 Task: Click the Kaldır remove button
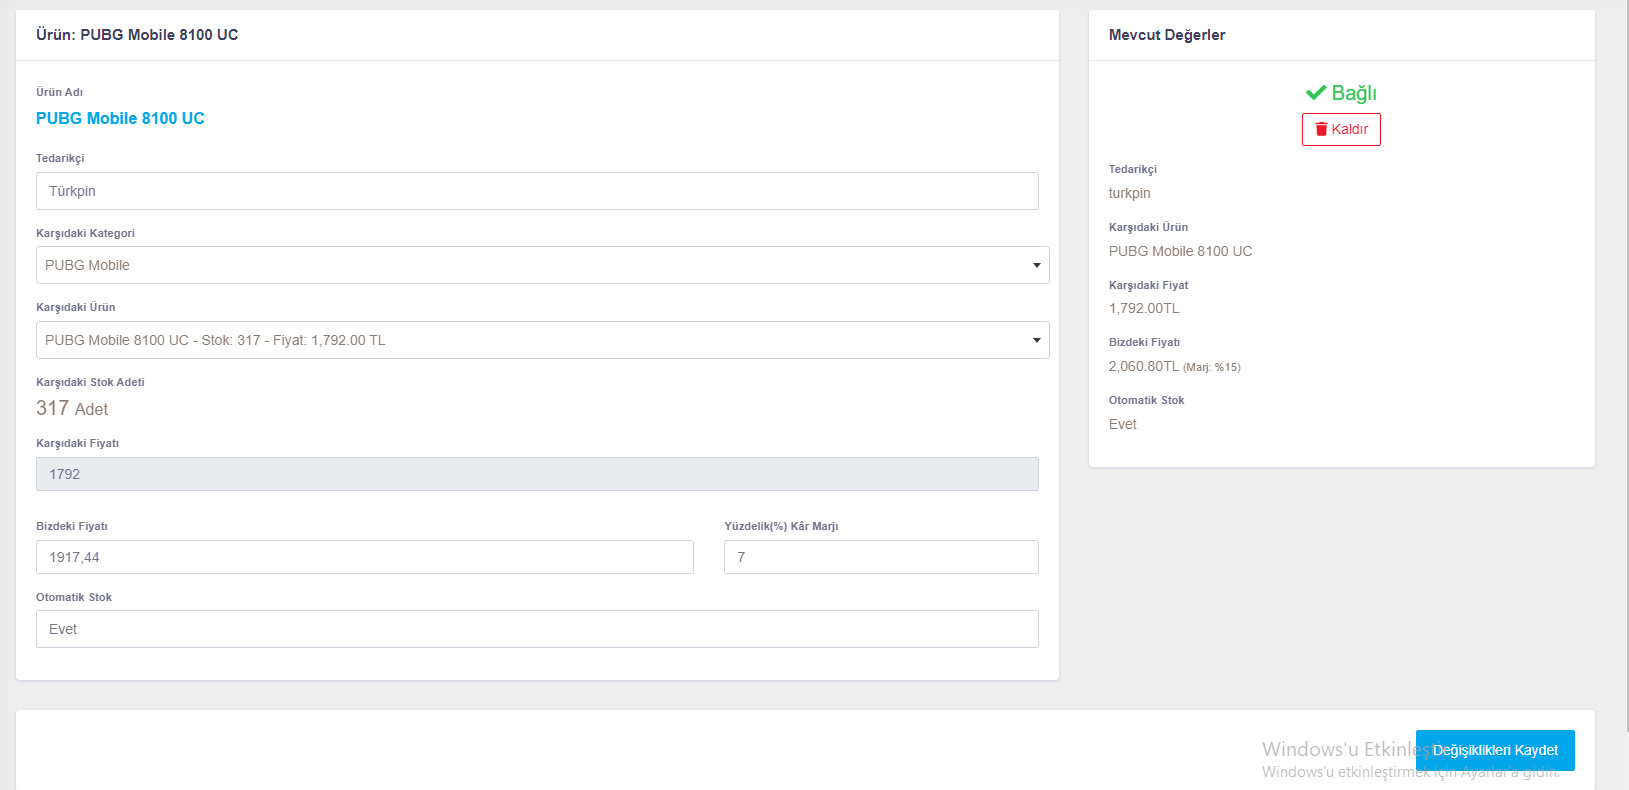click(x=1341, y=129)
